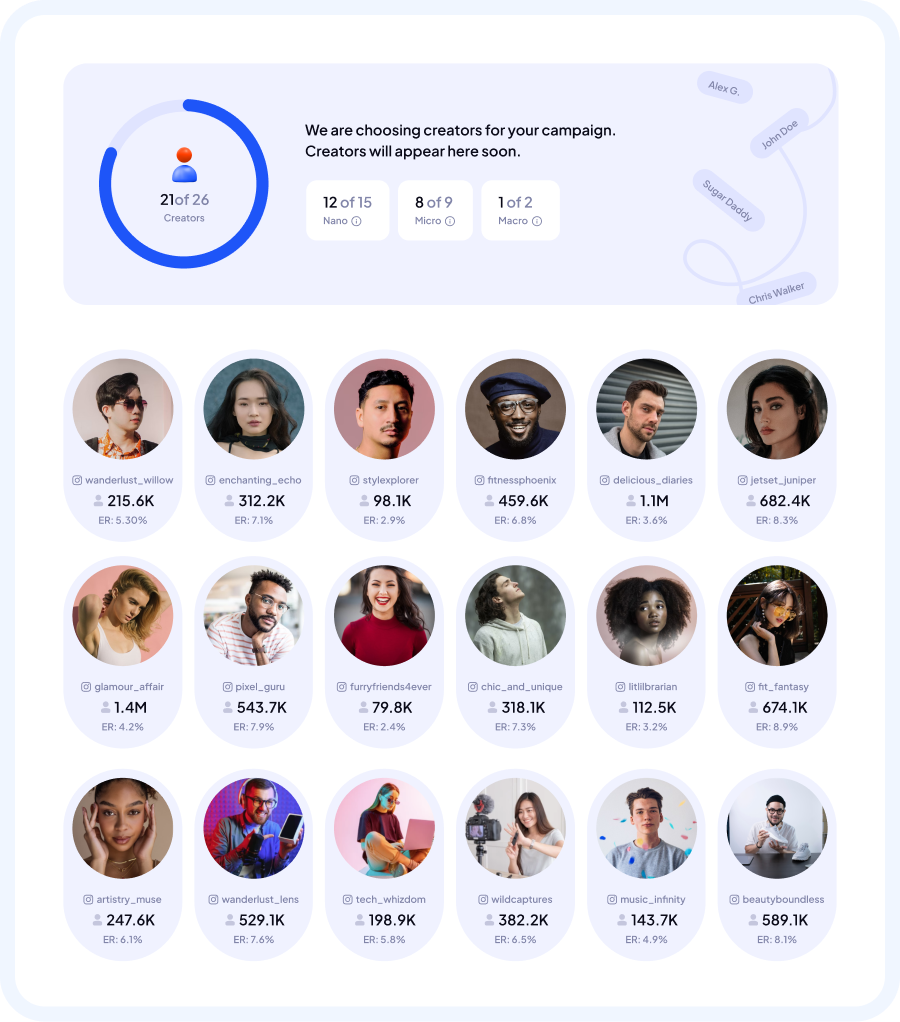Select the 1 of 2 Macro card

[520, 210]
